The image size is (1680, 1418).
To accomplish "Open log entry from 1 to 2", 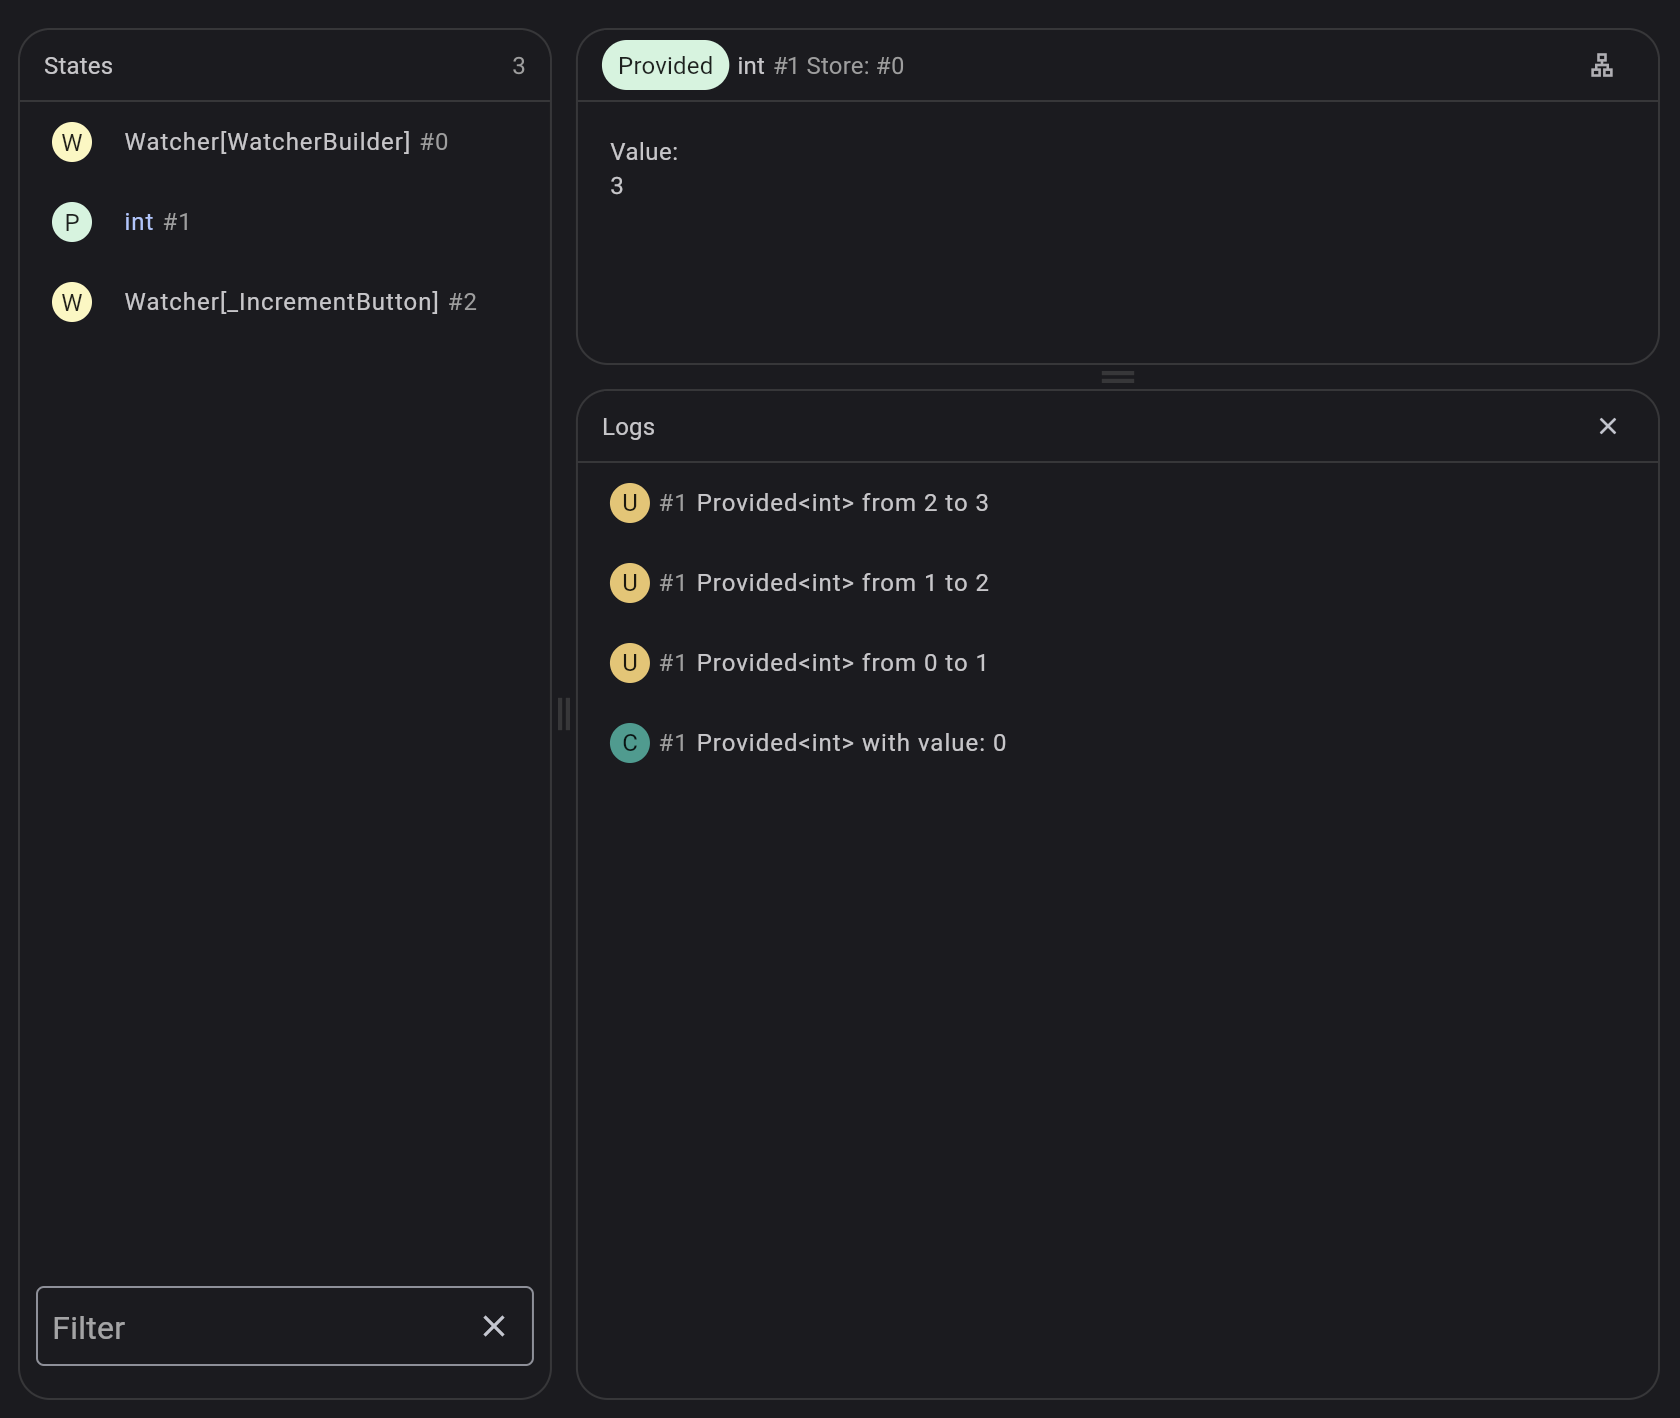I will (x=1117, y=583).
